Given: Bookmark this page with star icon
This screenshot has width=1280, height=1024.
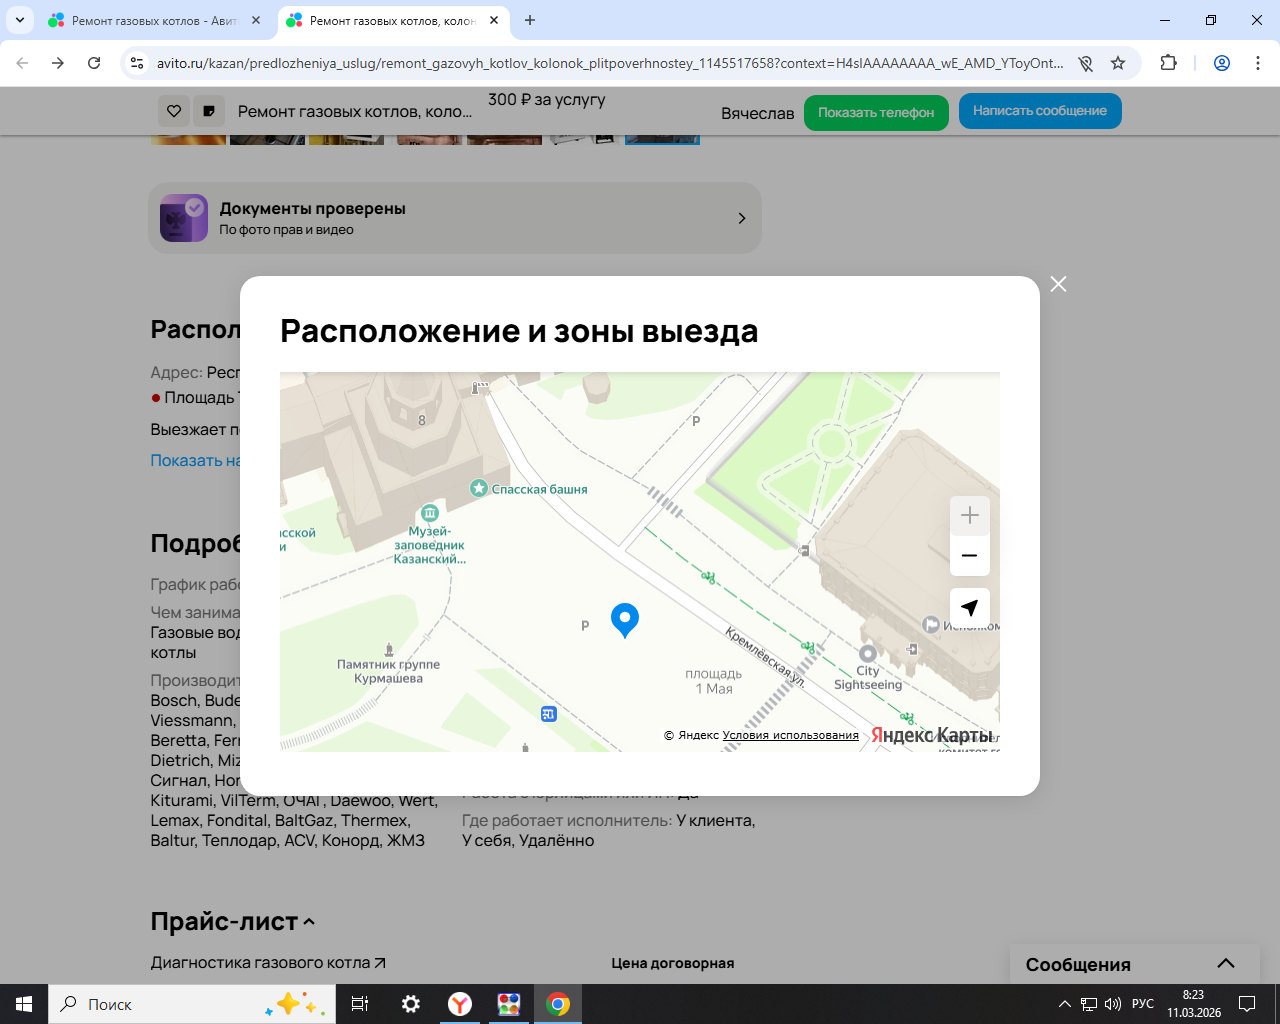Looking at the screenshot, I should pyautogui.click(x=1118, y=63).
